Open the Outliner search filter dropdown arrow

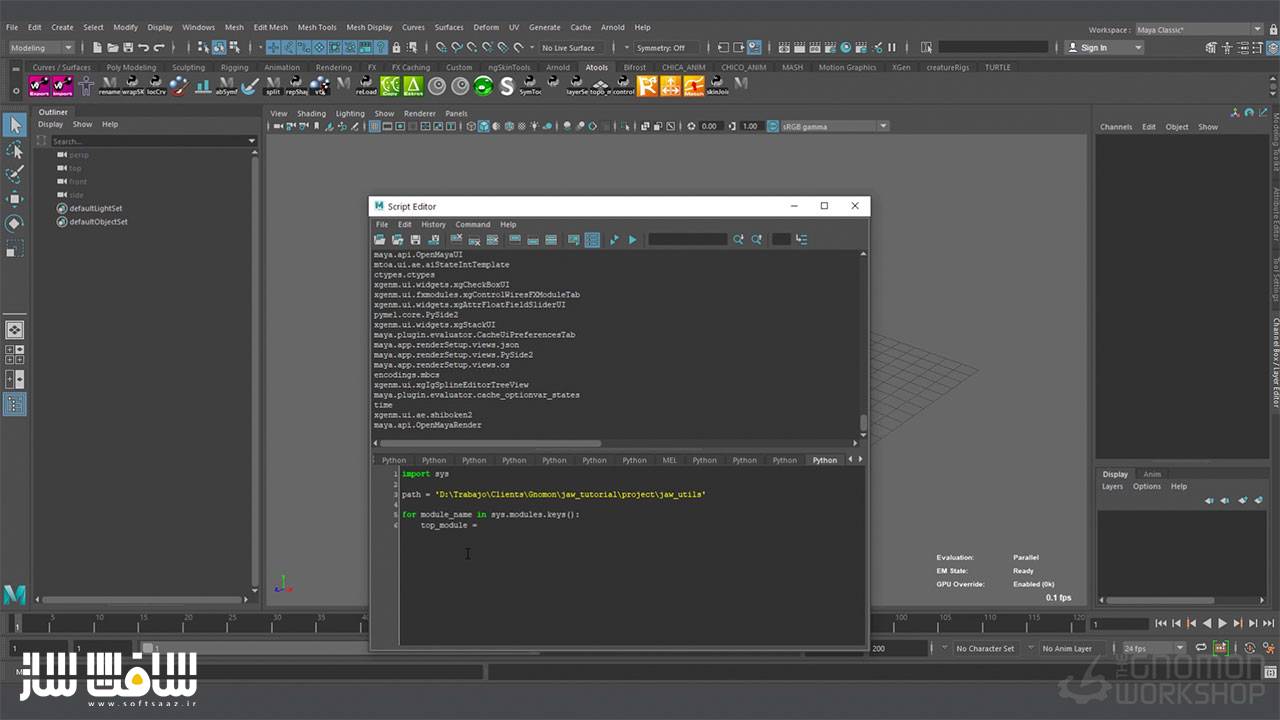tap(252, 141)
